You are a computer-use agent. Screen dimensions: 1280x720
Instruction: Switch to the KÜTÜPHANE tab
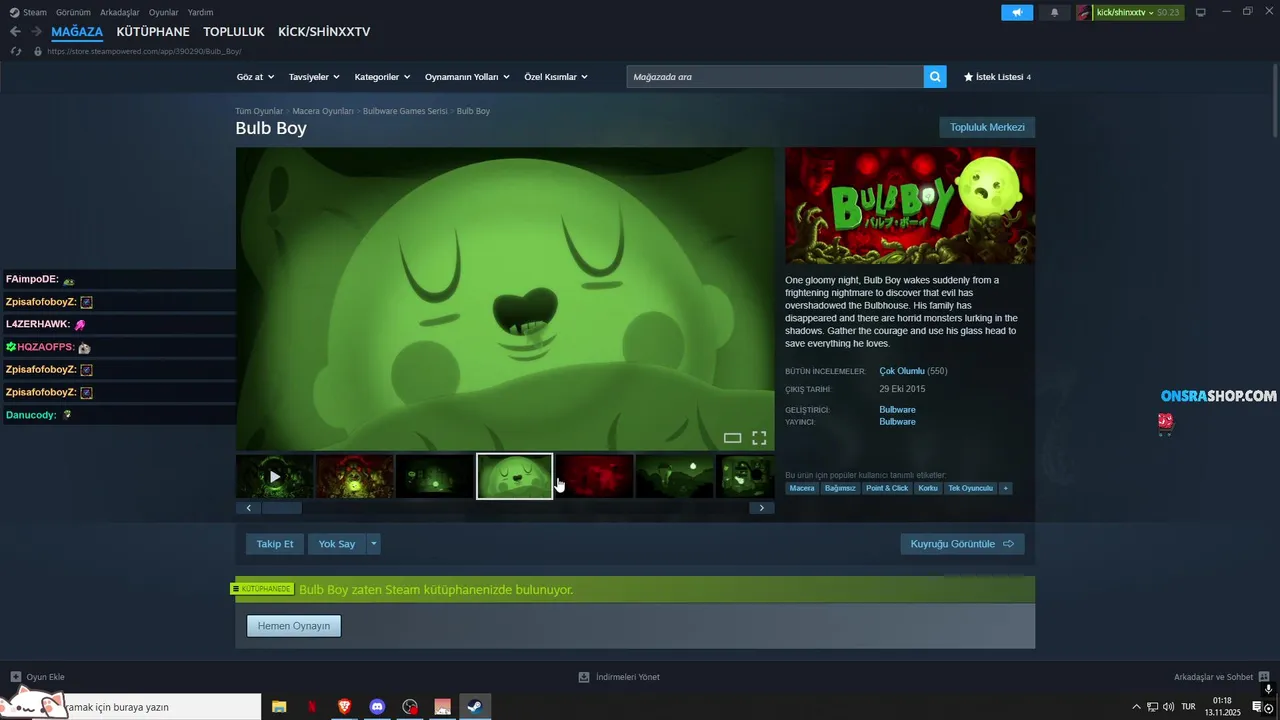(x=153, y=32)
